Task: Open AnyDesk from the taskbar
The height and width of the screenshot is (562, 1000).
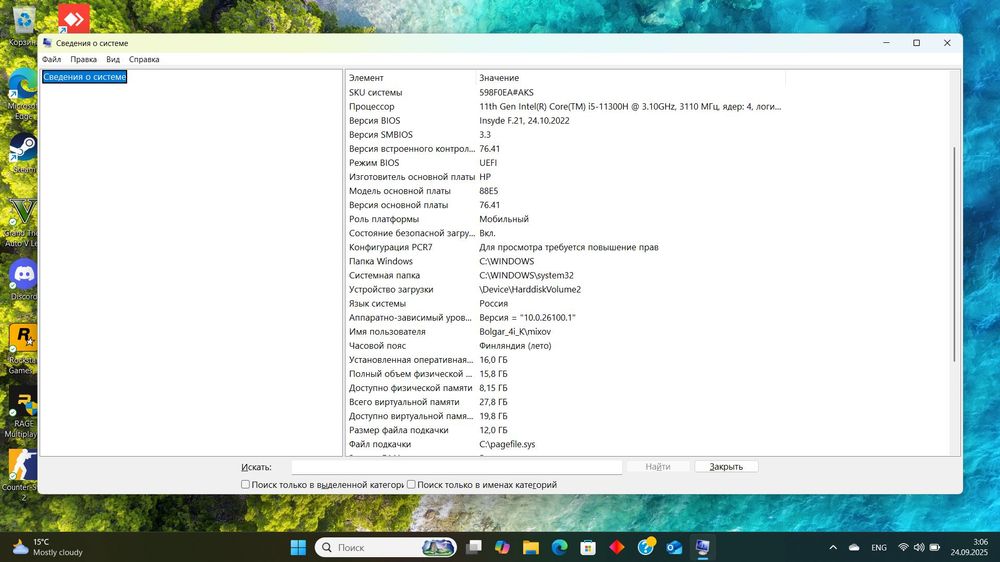Action: pyautogui.click(x=617, y=547)
